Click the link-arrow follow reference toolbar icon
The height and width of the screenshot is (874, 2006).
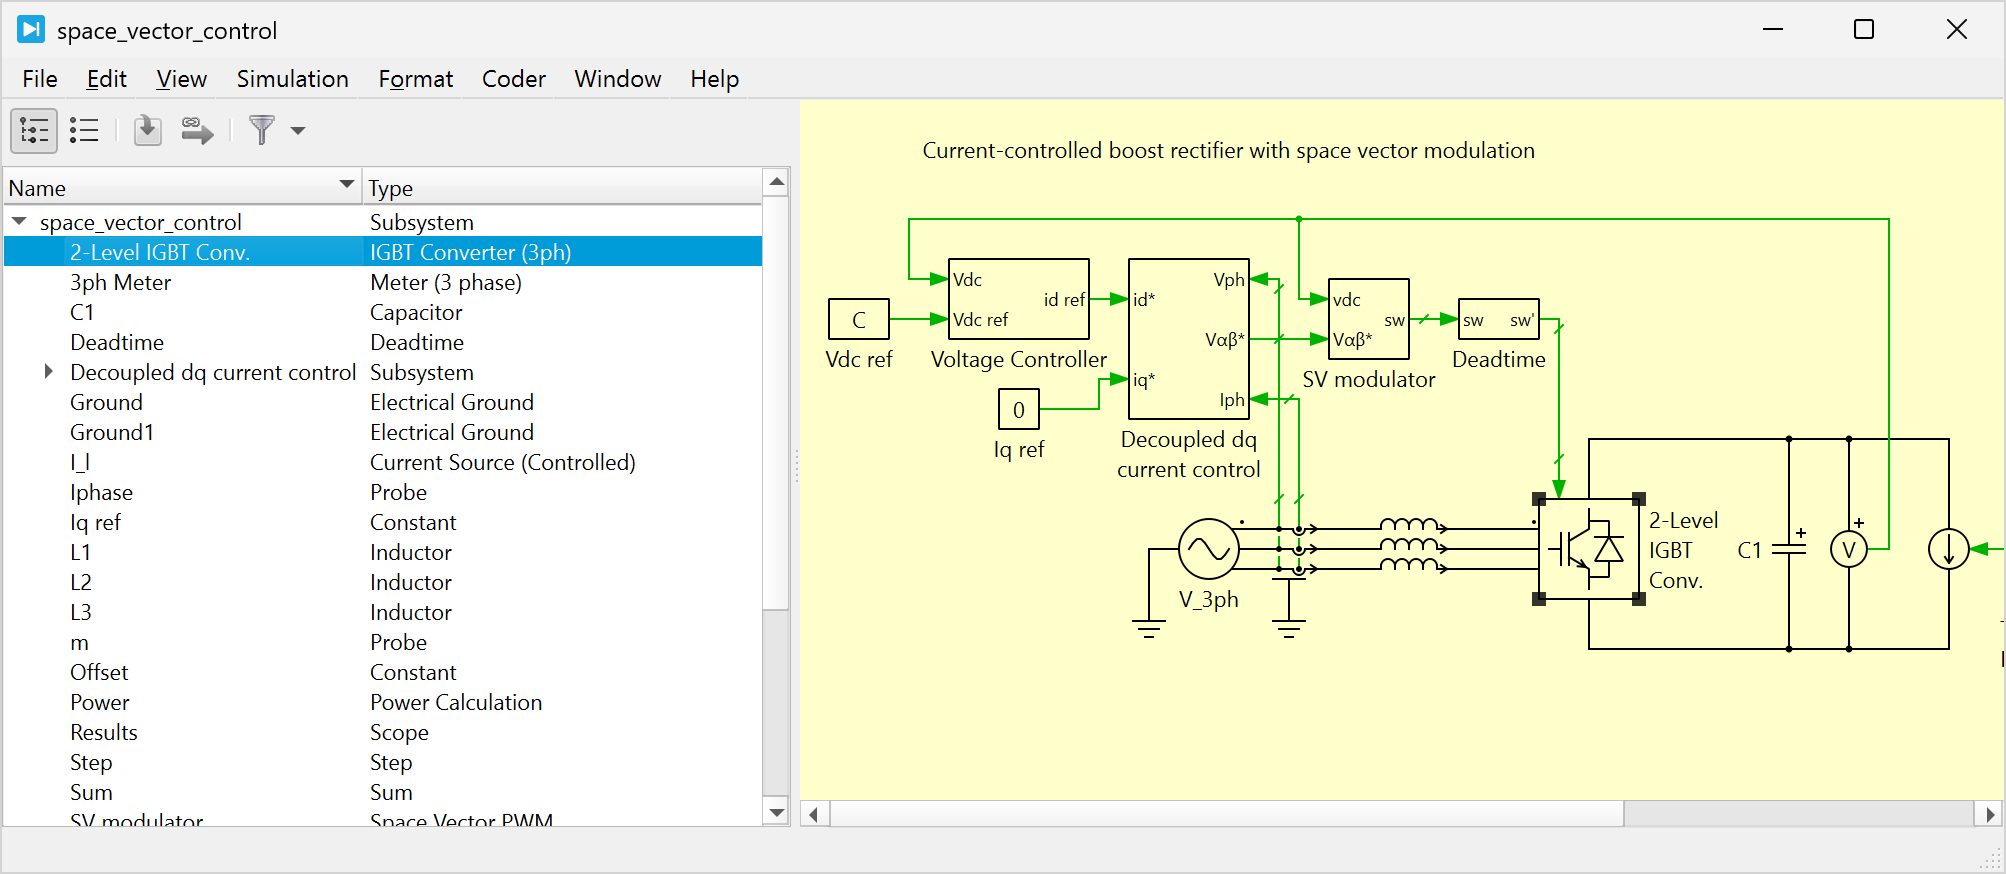(x=197, y=131)
